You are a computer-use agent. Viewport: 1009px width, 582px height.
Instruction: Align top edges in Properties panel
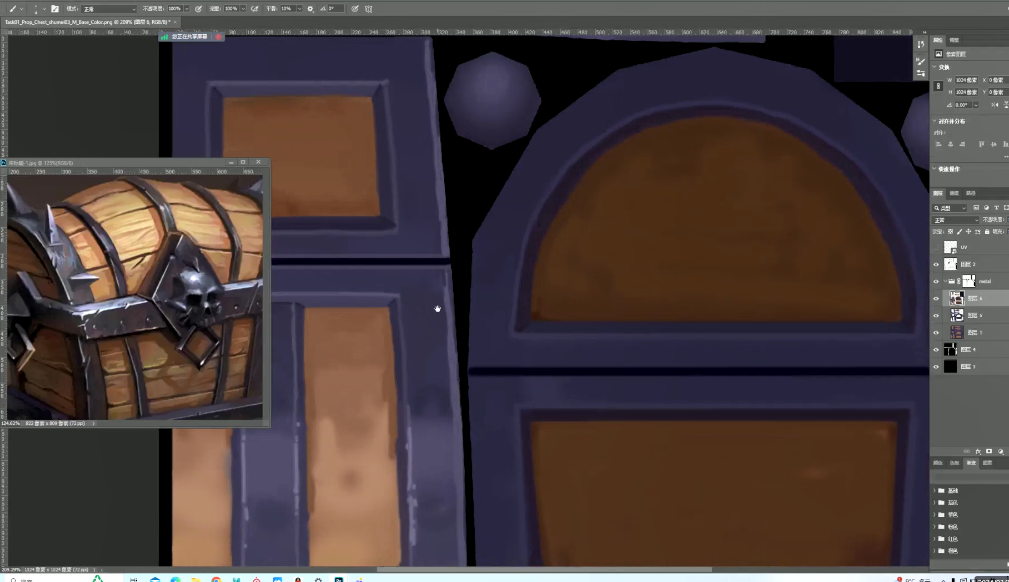tap(981, 144)
